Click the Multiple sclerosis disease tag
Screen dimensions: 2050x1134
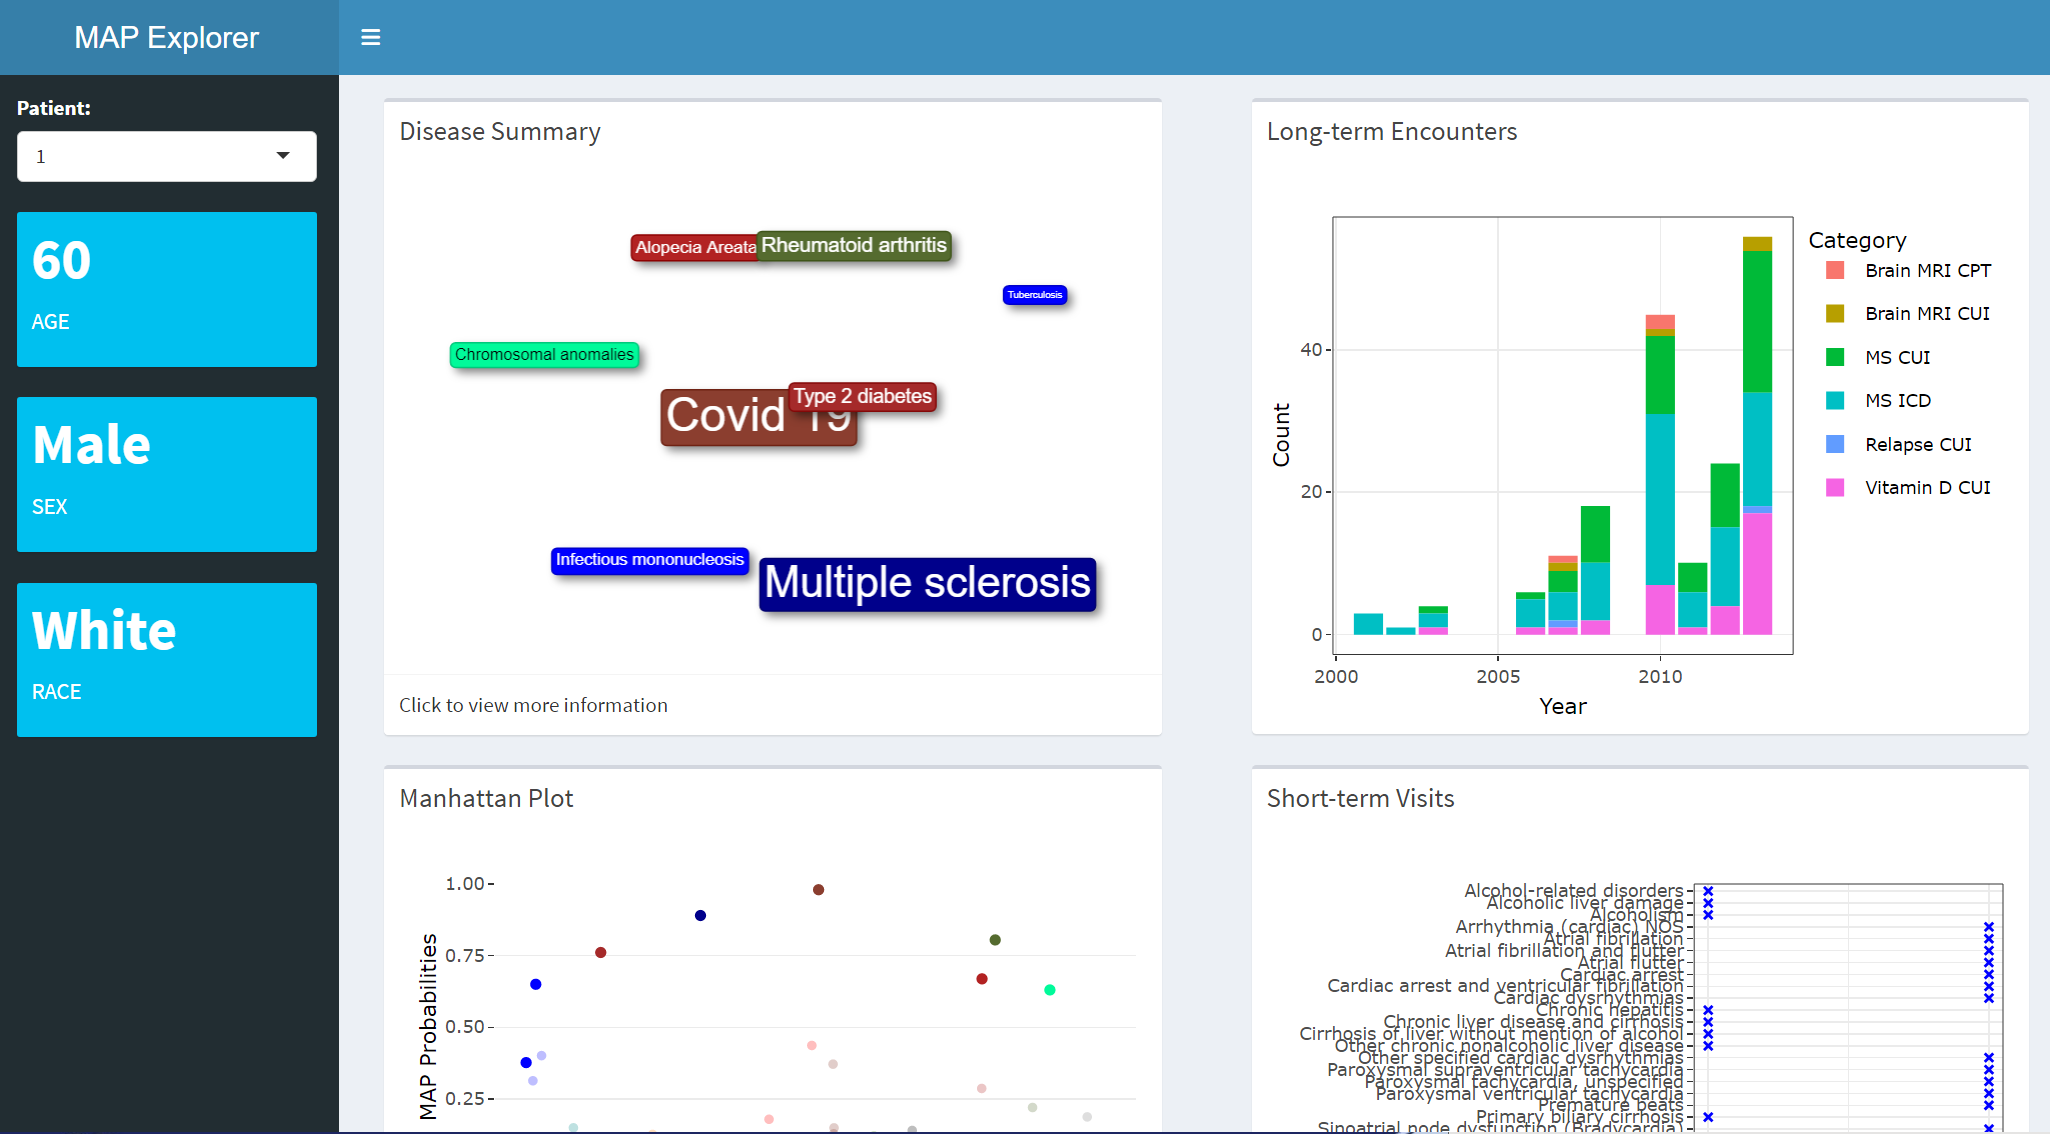(927, 584)
